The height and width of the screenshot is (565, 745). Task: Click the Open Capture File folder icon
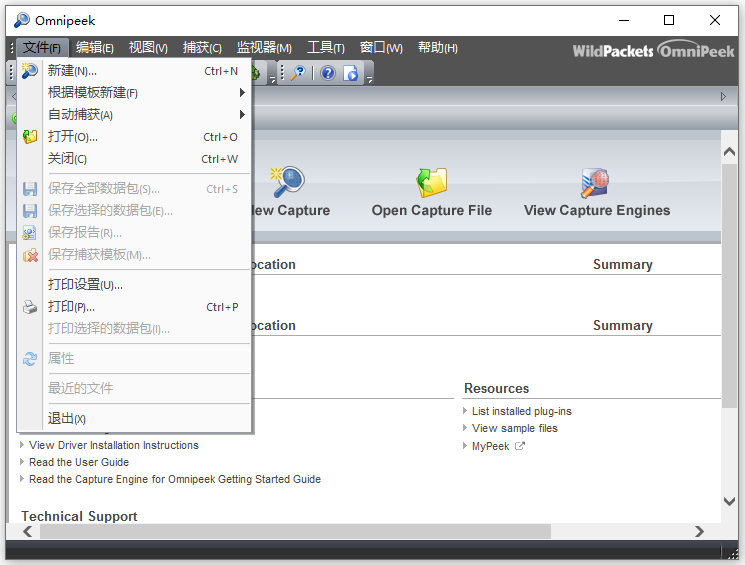(431, 182)
